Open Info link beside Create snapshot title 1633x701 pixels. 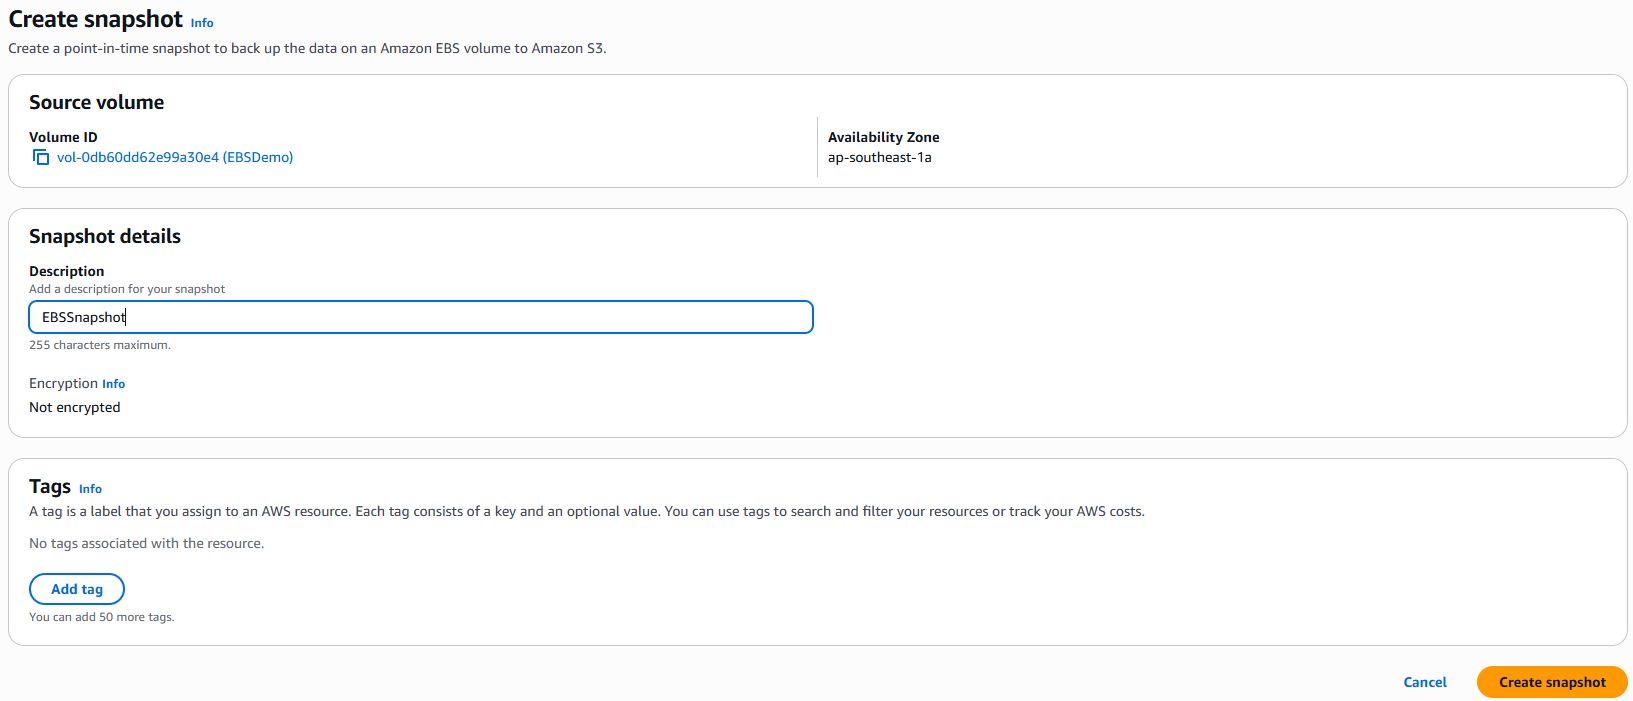[x=202, y=23]
